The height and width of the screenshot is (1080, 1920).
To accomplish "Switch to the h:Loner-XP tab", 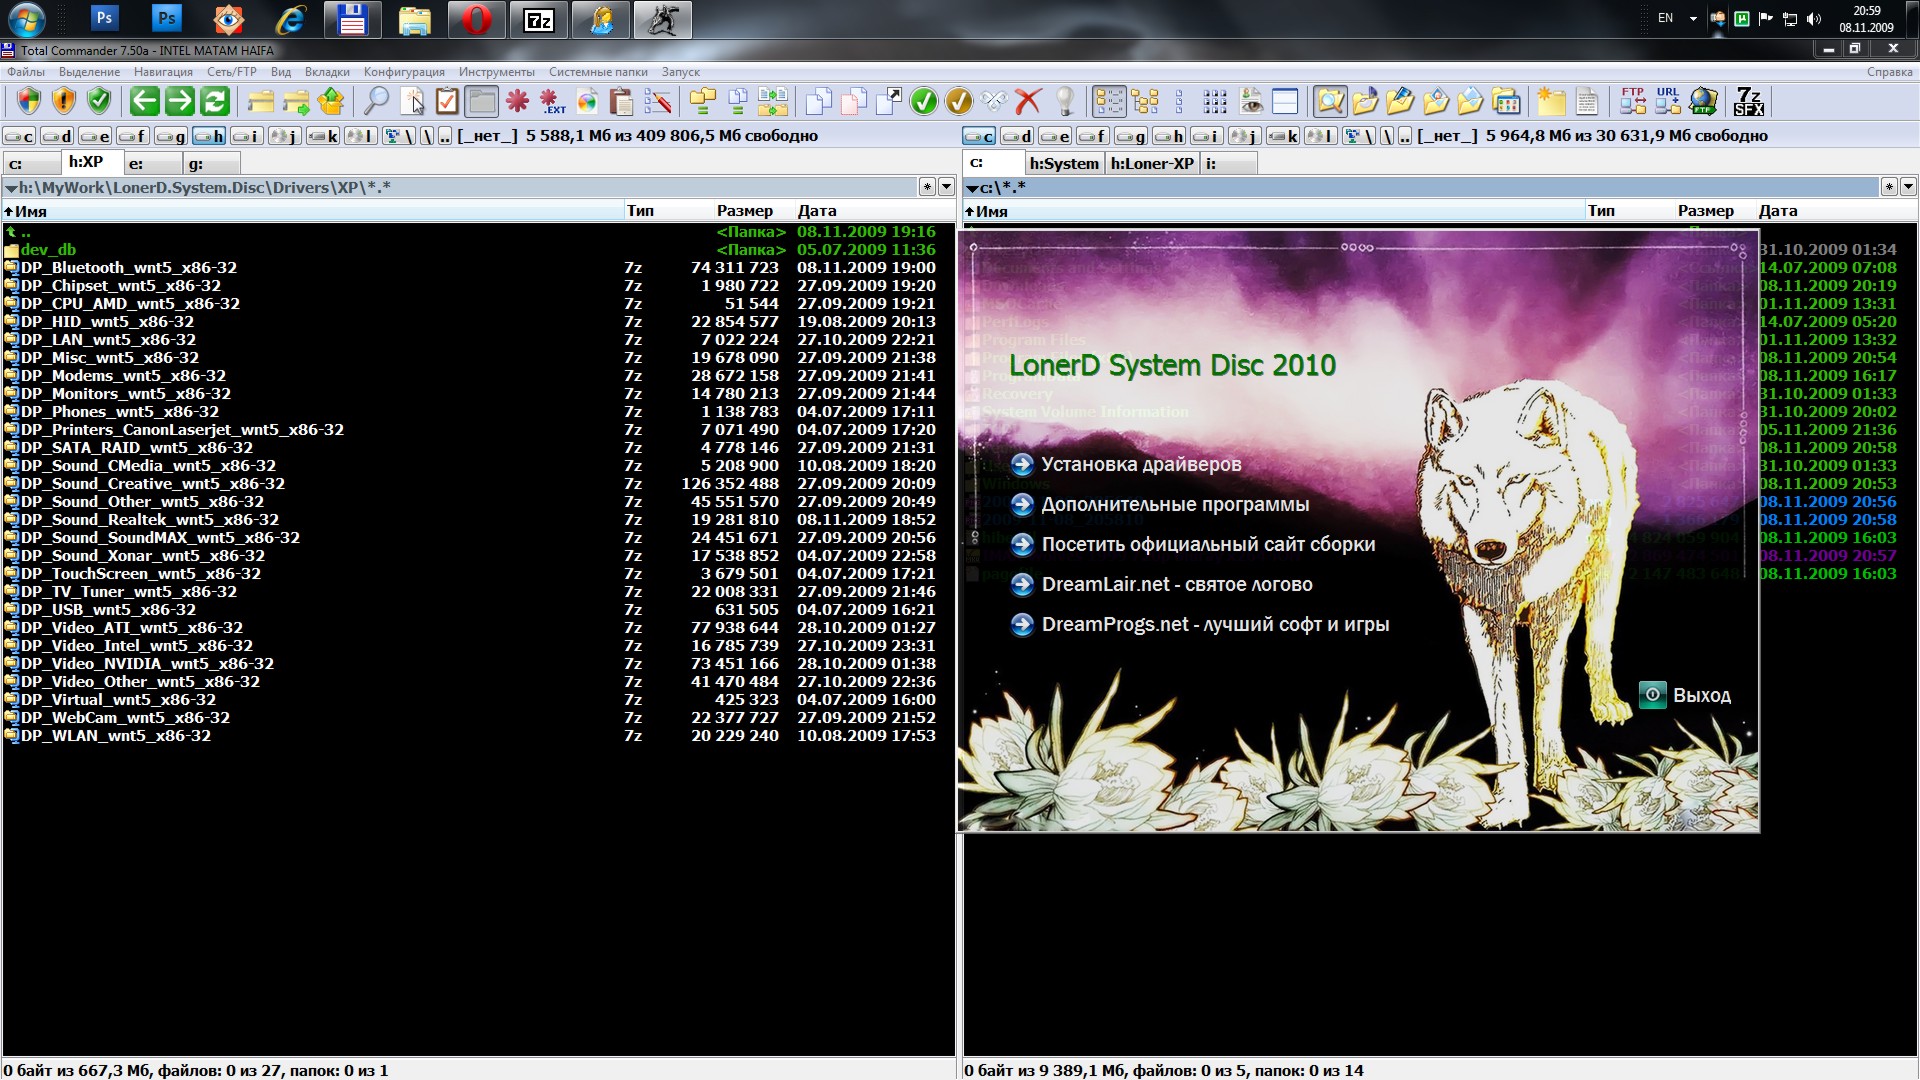I will point(1151,163).
